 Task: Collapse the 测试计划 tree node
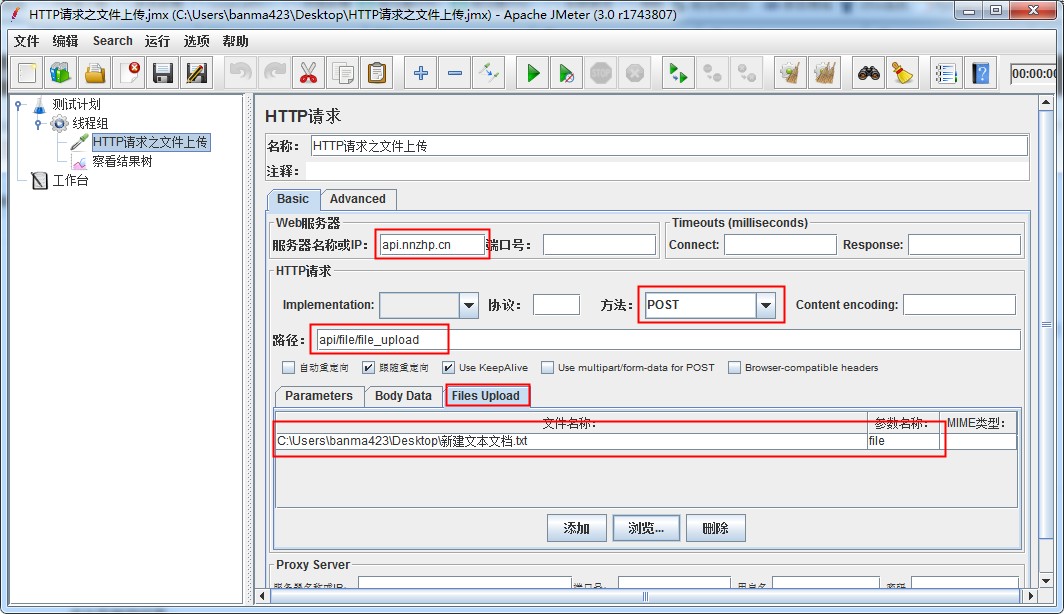20,104
